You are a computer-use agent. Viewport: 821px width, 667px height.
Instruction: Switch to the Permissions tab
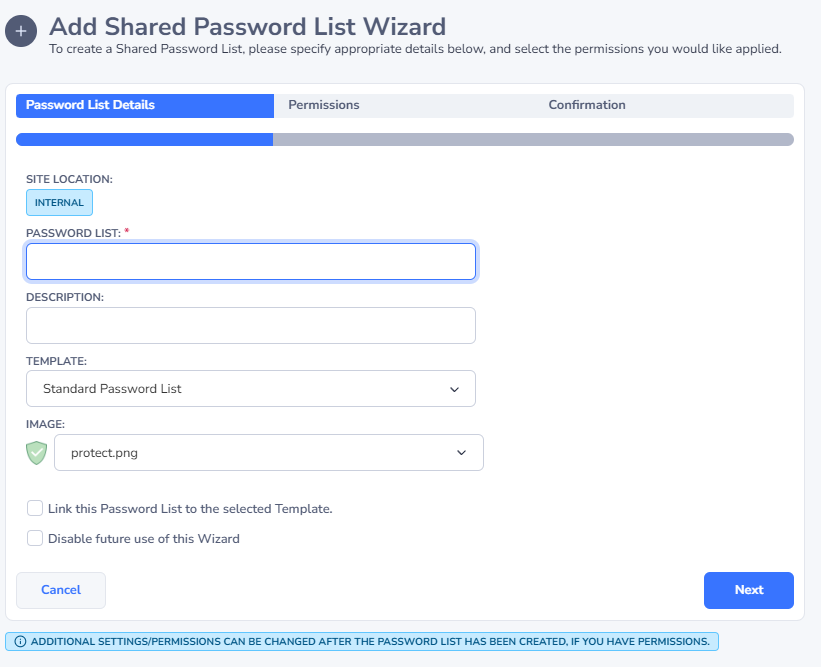(324, 105)
